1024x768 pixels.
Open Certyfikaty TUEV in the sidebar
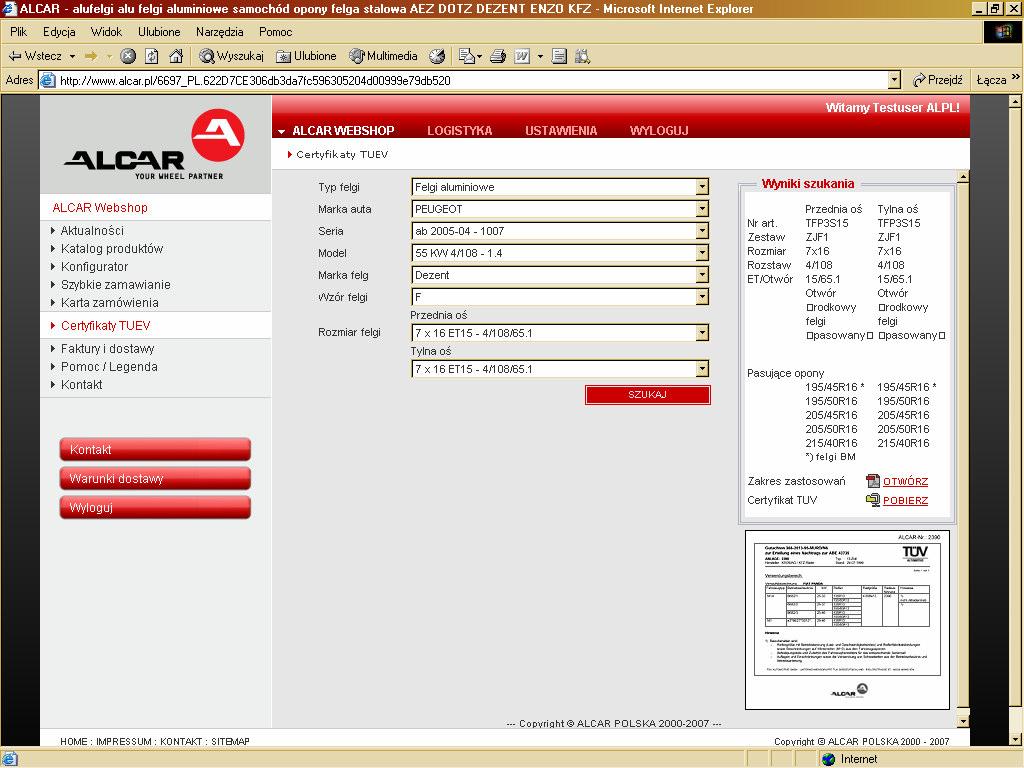pyautogui.click(x=105, y=326)
